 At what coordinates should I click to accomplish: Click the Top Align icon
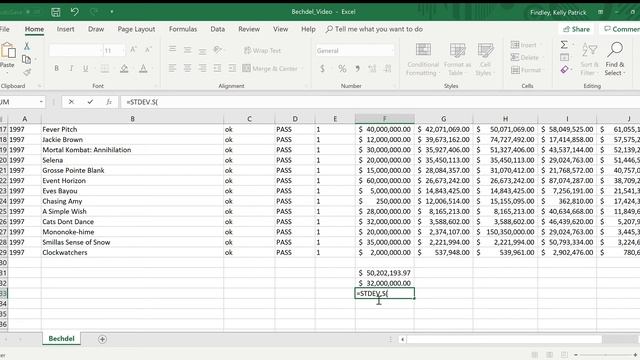point(173,50)
